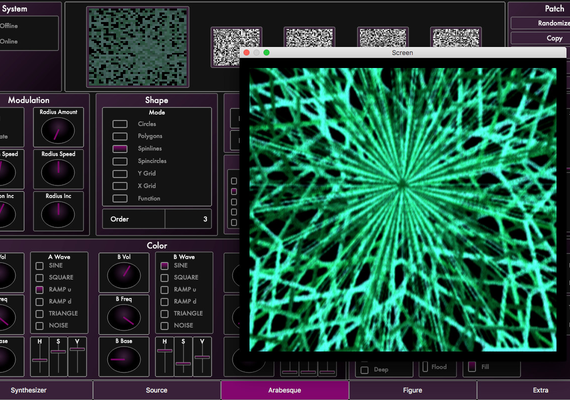The image size is (570, 400).
Task: Zoom the Screen window with green button
Action: 266,53
